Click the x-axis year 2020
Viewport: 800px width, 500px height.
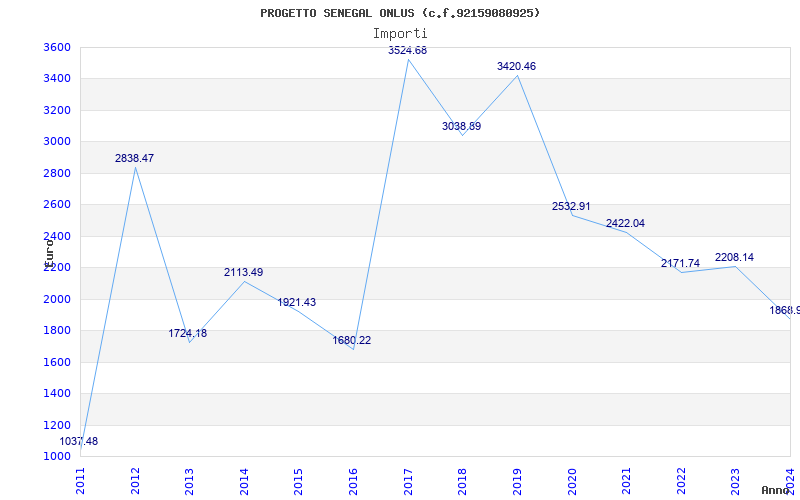(572, 481)
